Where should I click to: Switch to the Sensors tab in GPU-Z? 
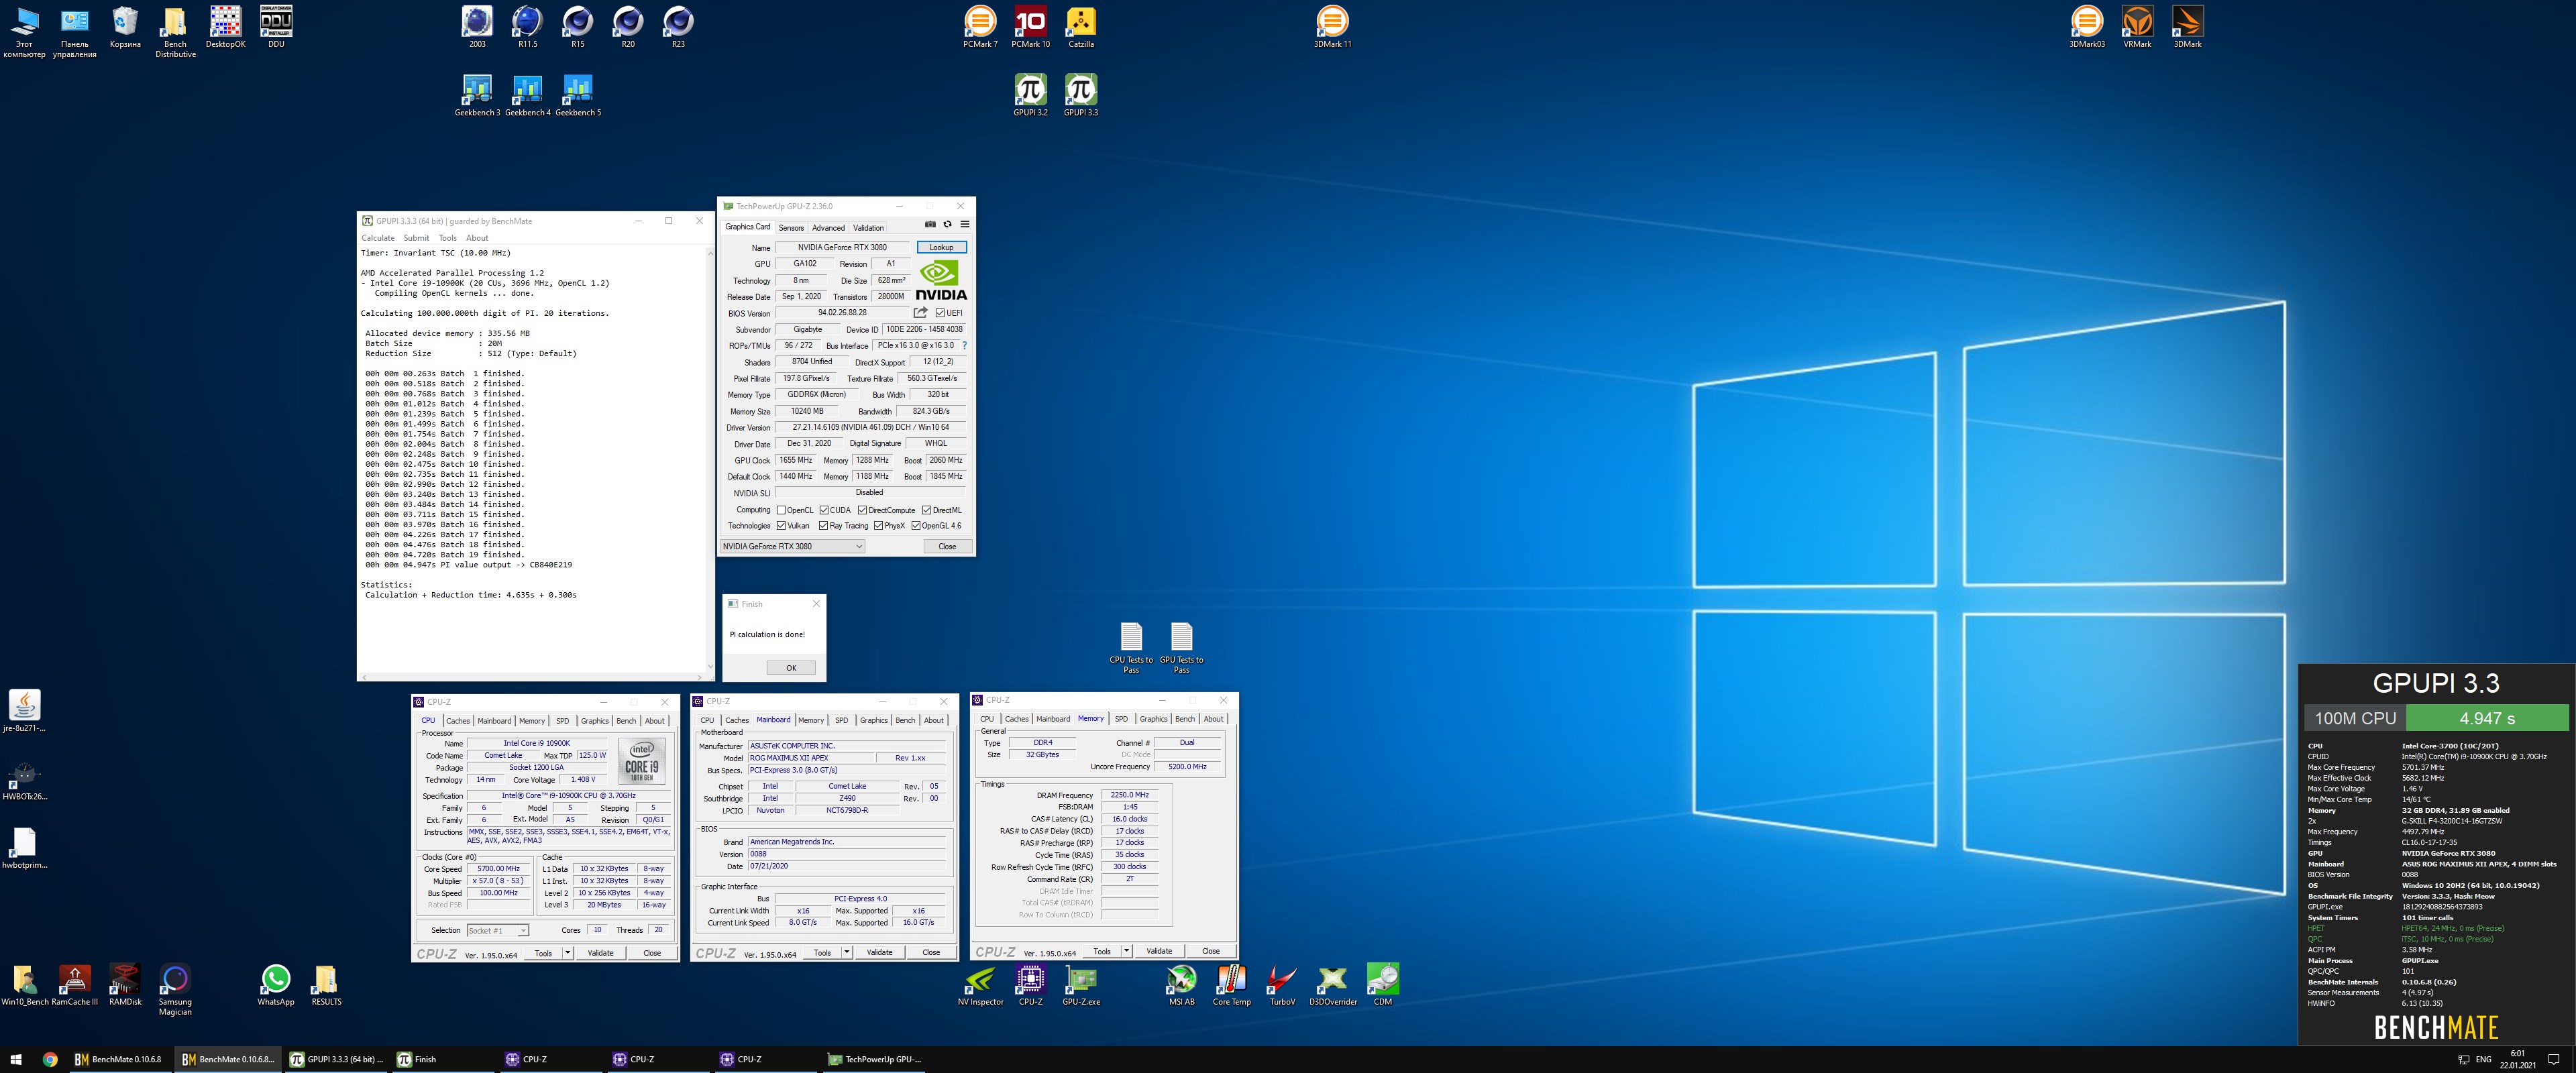tap(791, 228)
